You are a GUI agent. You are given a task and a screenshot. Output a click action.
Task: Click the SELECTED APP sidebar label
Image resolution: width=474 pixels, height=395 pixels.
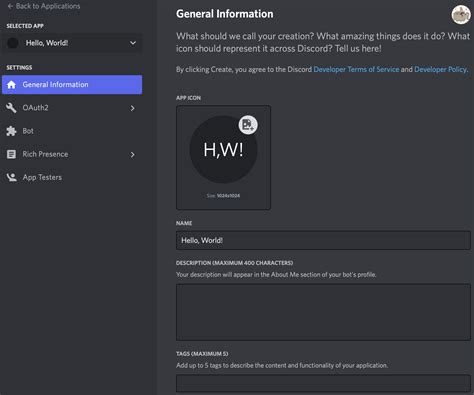(25, 26)
